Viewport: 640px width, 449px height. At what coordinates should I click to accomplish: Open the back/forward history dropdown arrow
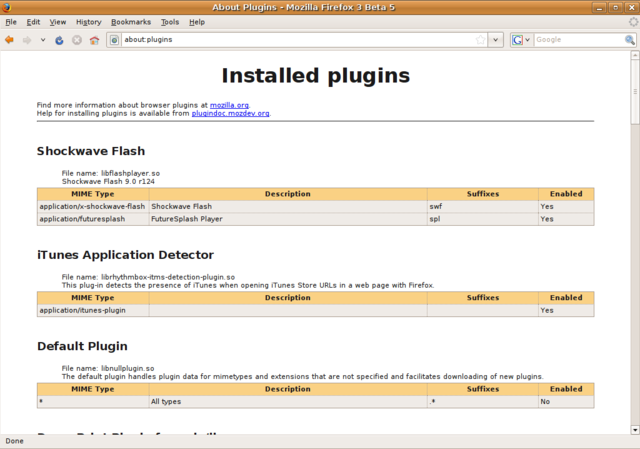coord(43,40)
